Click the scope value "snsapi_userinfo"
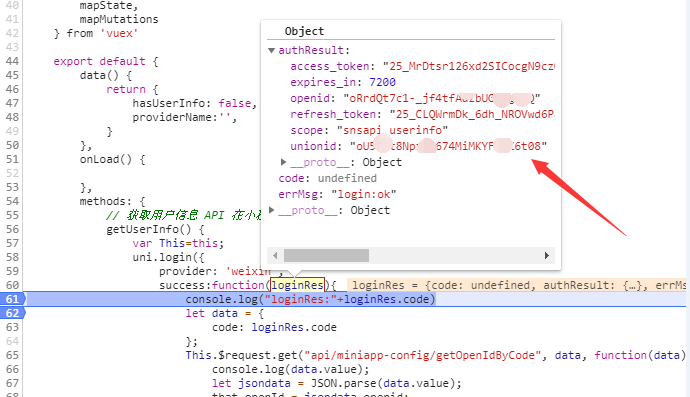Screen dimensions: 690x397 coord(393,130)
